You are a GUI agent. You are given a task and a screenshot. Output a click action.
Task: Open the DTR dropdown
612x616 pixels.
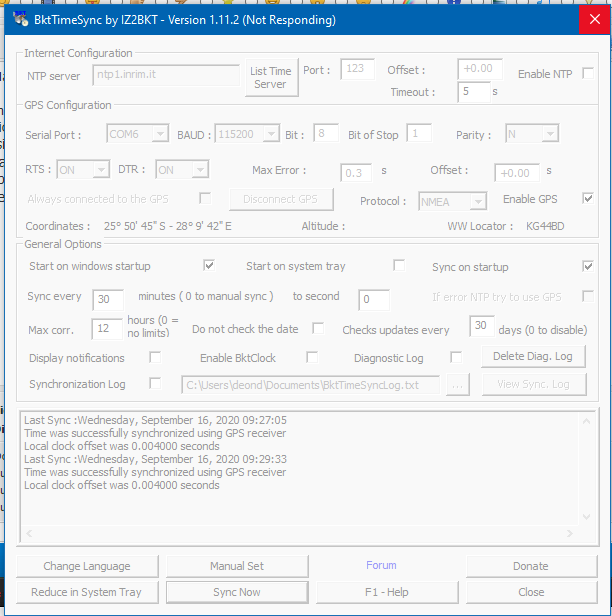tap(200, 170)
